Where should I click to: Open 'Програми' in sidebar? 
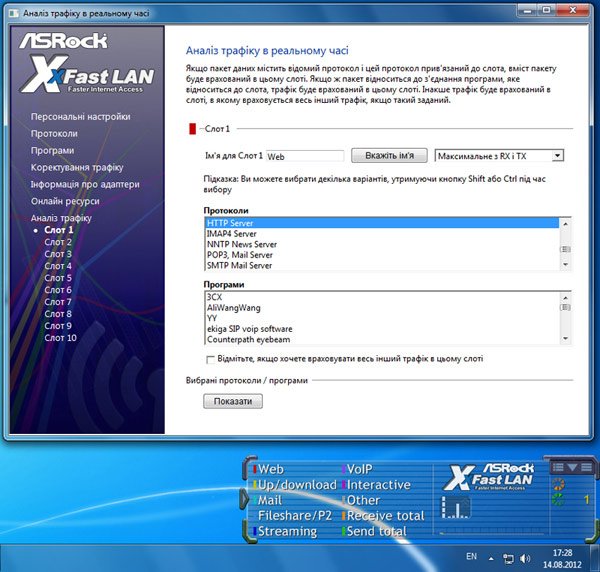coord(52,150)
